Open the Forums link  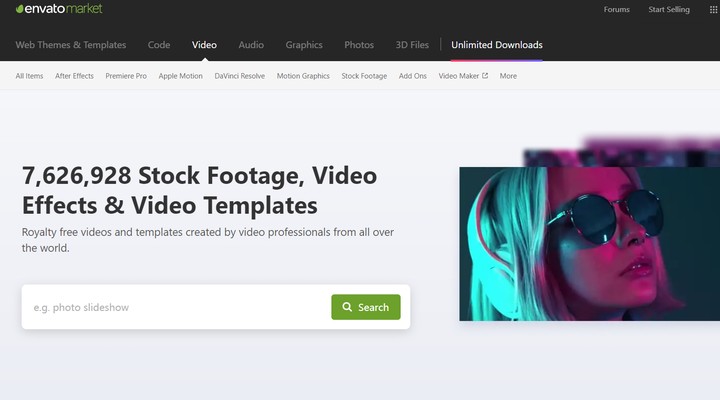616,10
